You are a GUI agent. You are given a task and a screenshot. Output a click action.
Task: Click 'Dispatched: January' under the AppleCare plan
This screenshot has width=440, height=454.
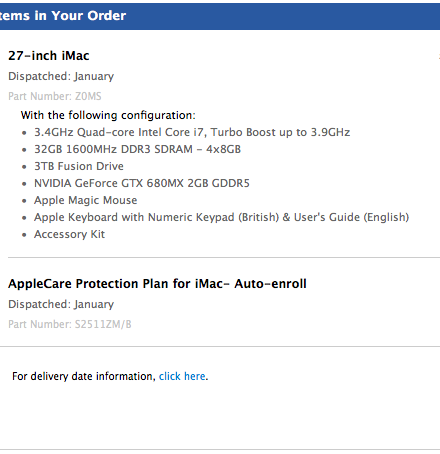[x=61, y=304]
